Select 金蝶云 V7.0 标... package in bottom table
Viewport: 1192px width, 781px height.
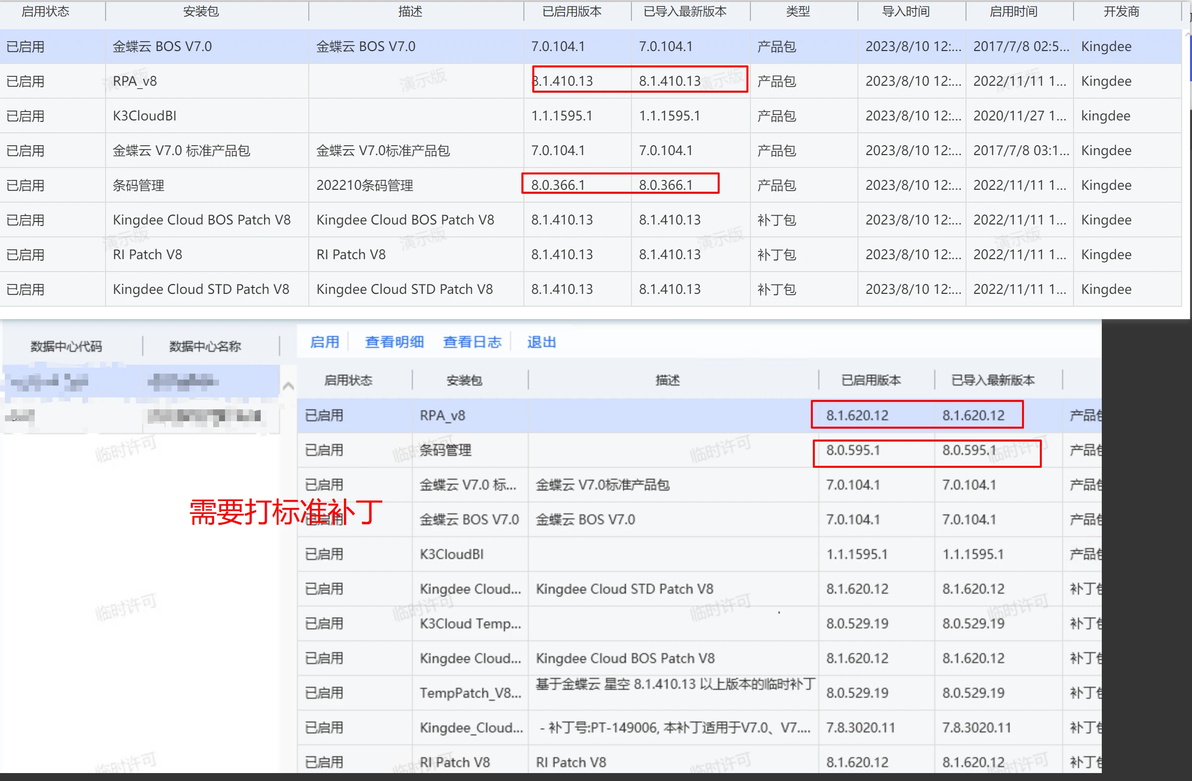[x=468, y=485]
